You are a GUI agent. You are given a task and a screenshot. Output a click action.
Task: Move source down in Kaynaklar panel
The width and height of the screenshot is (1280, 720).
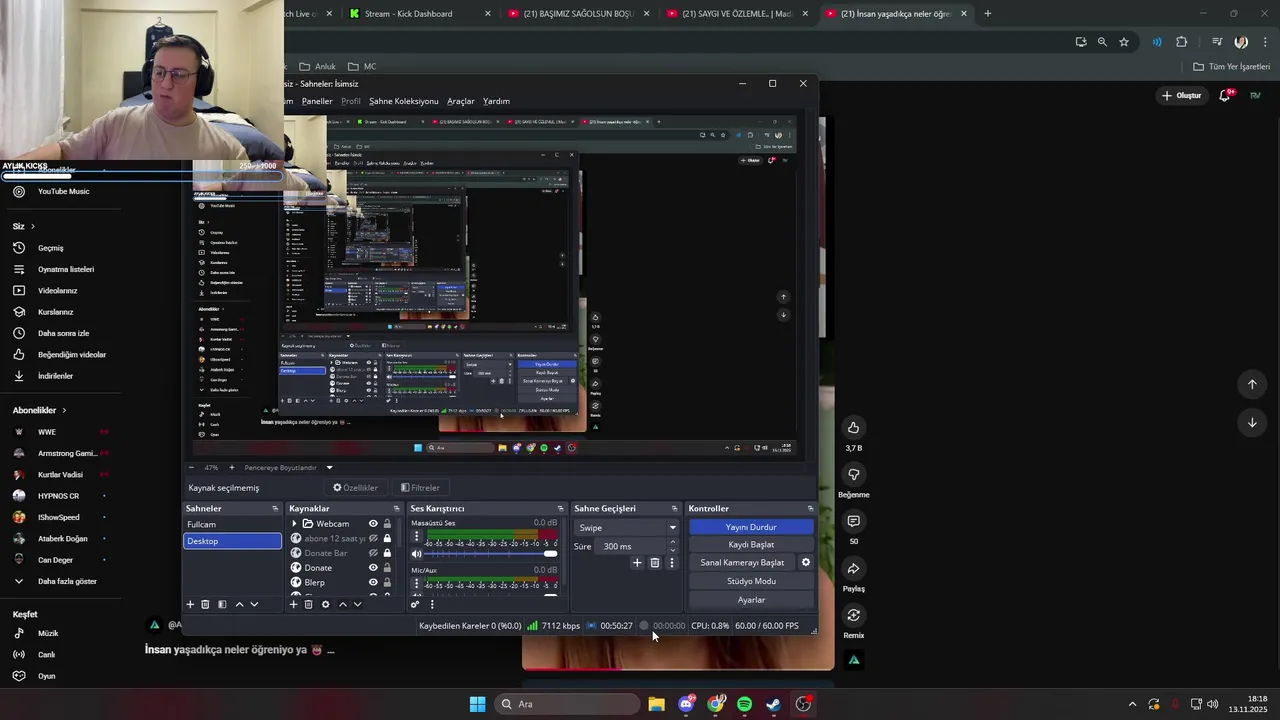(x=357, y=604)
